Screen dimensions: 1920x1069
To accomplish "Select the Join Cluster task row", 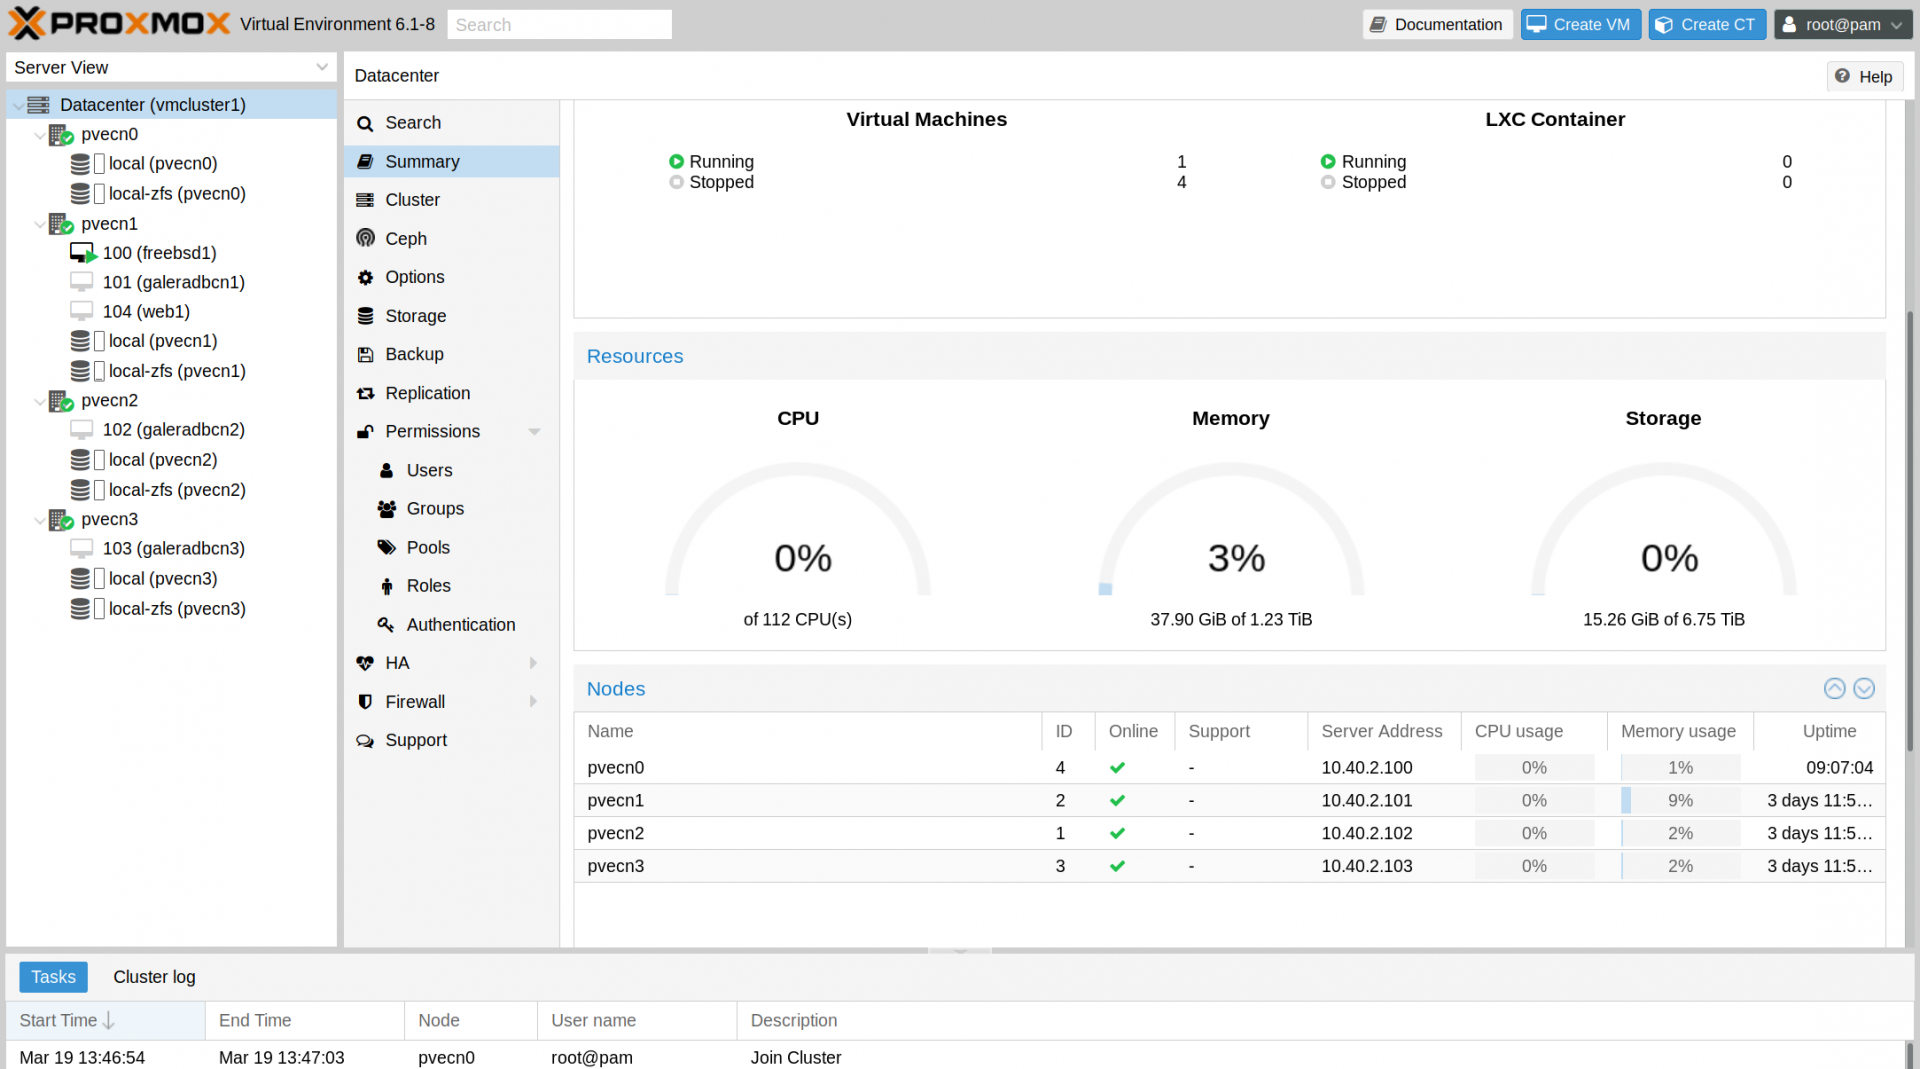I will pyautogui.click(x=957, y=1056).
